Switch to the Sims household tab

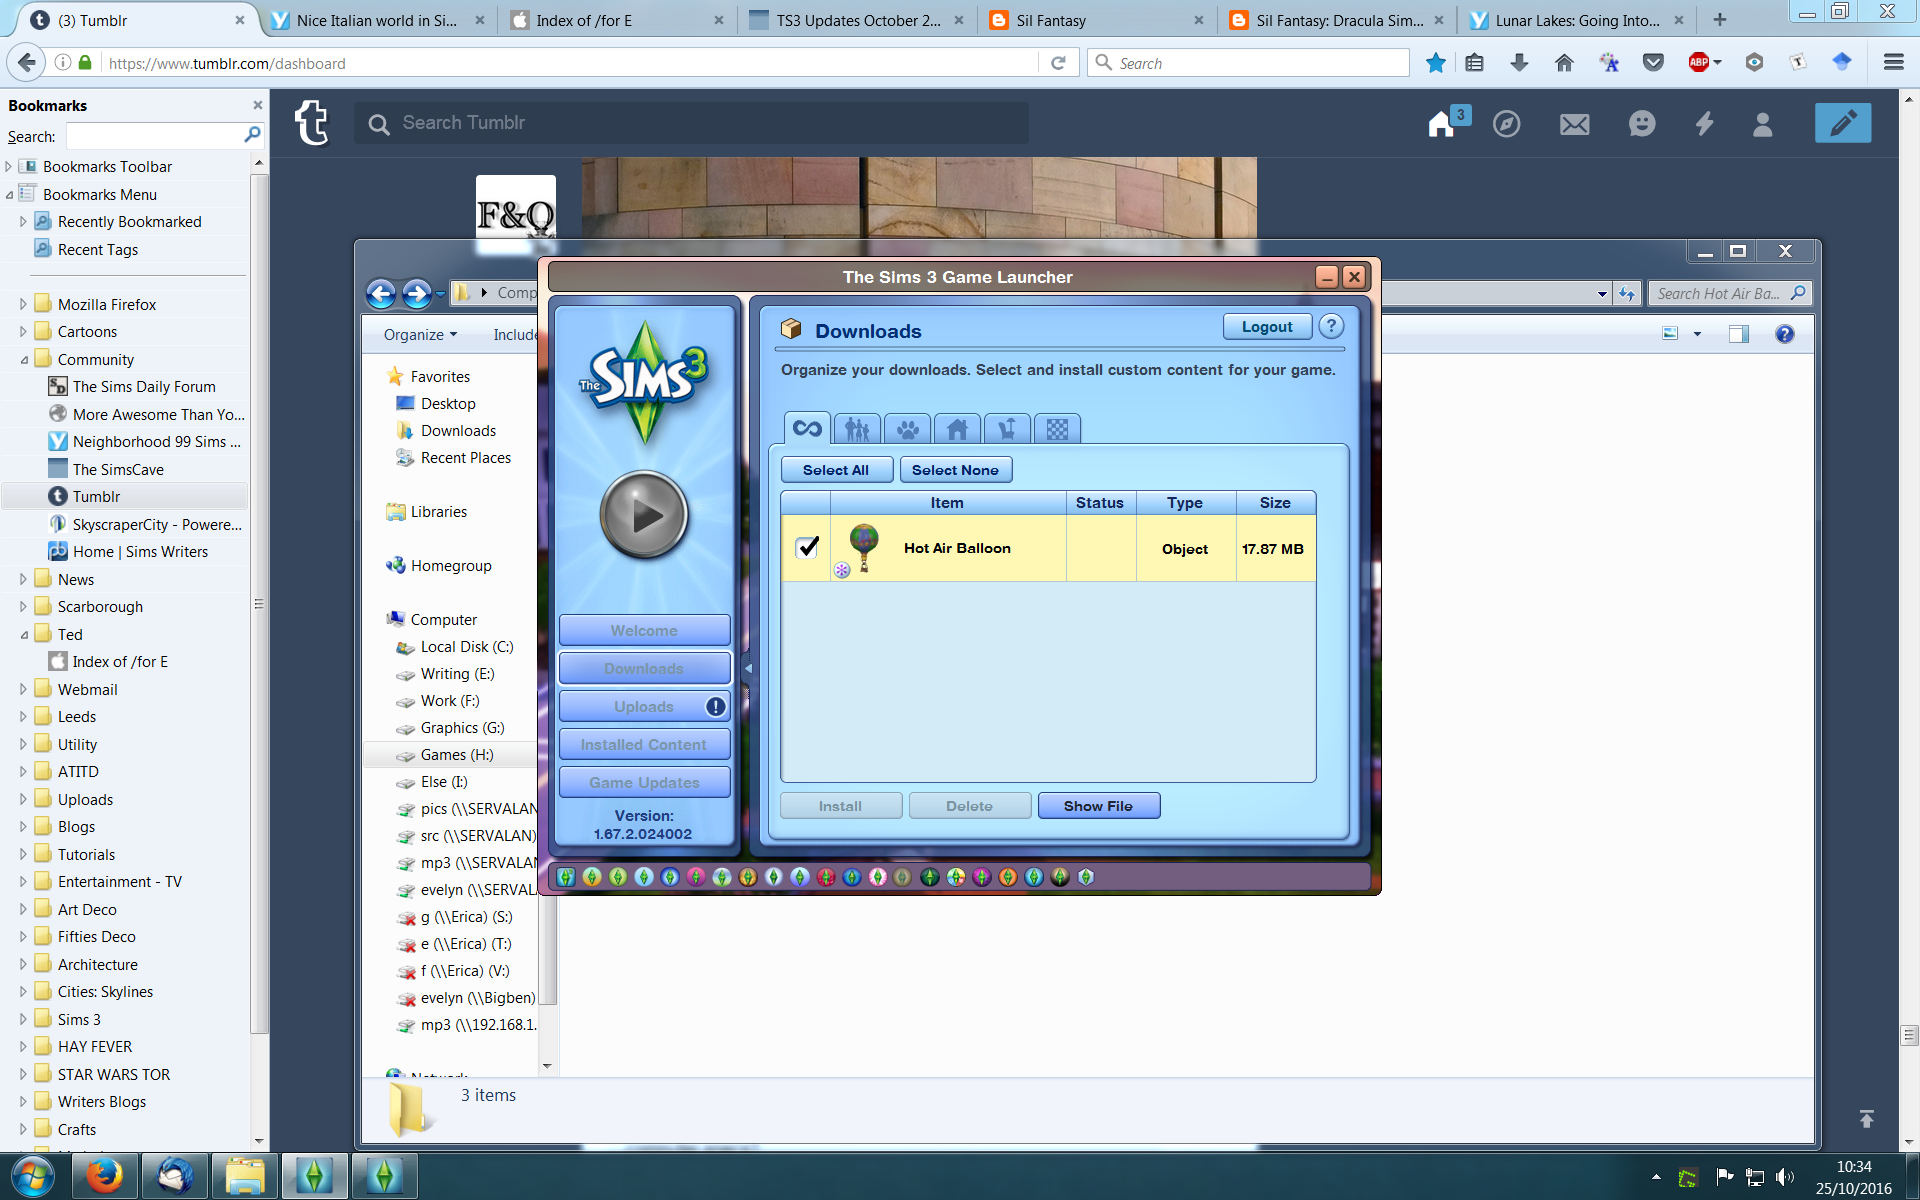click(857, 429)
